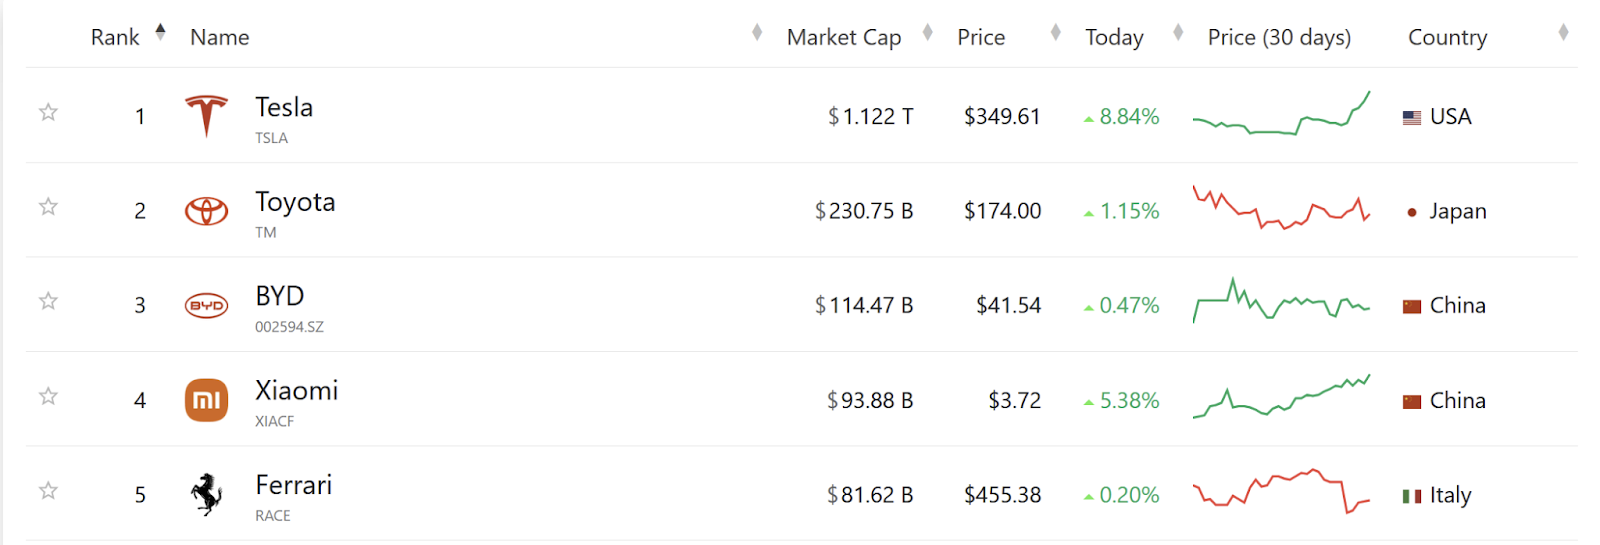
Task: Click Toyota's 30-day red sparkline
Action: tap(1281, 207)
